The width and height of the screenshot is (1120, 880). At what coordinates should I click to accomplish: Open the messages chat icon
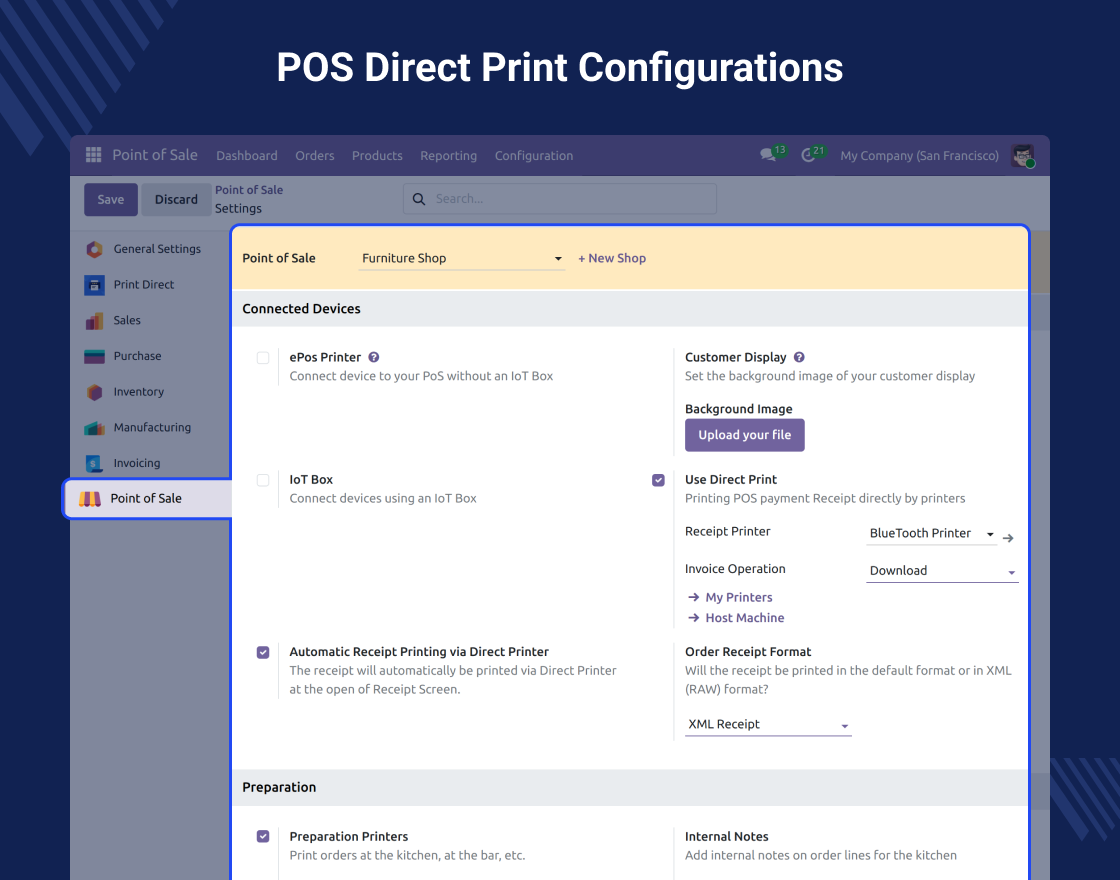click(x=768, y=155)
